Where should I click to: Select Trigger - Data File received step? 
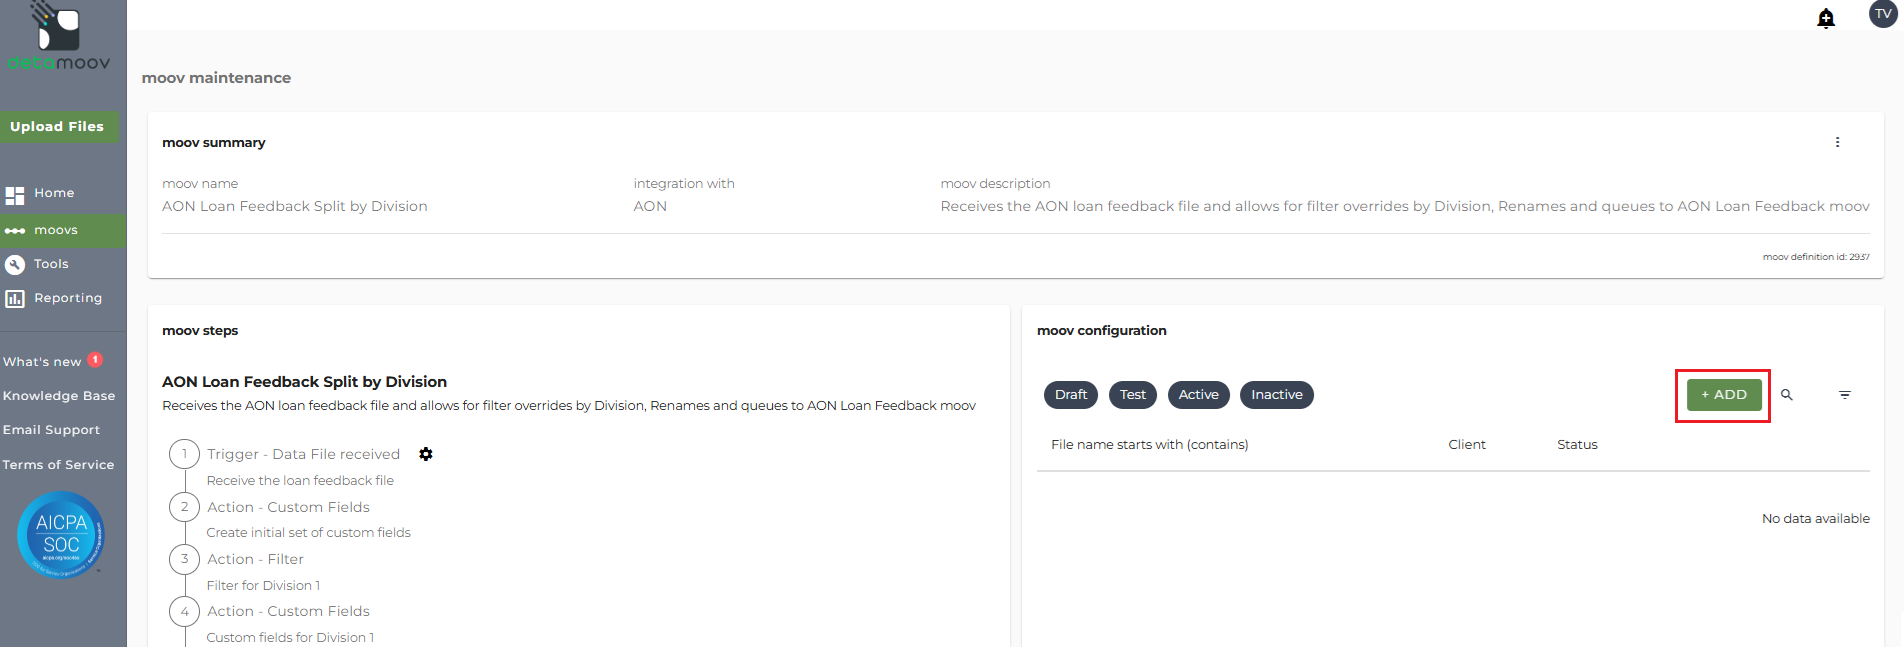point(303,454)
